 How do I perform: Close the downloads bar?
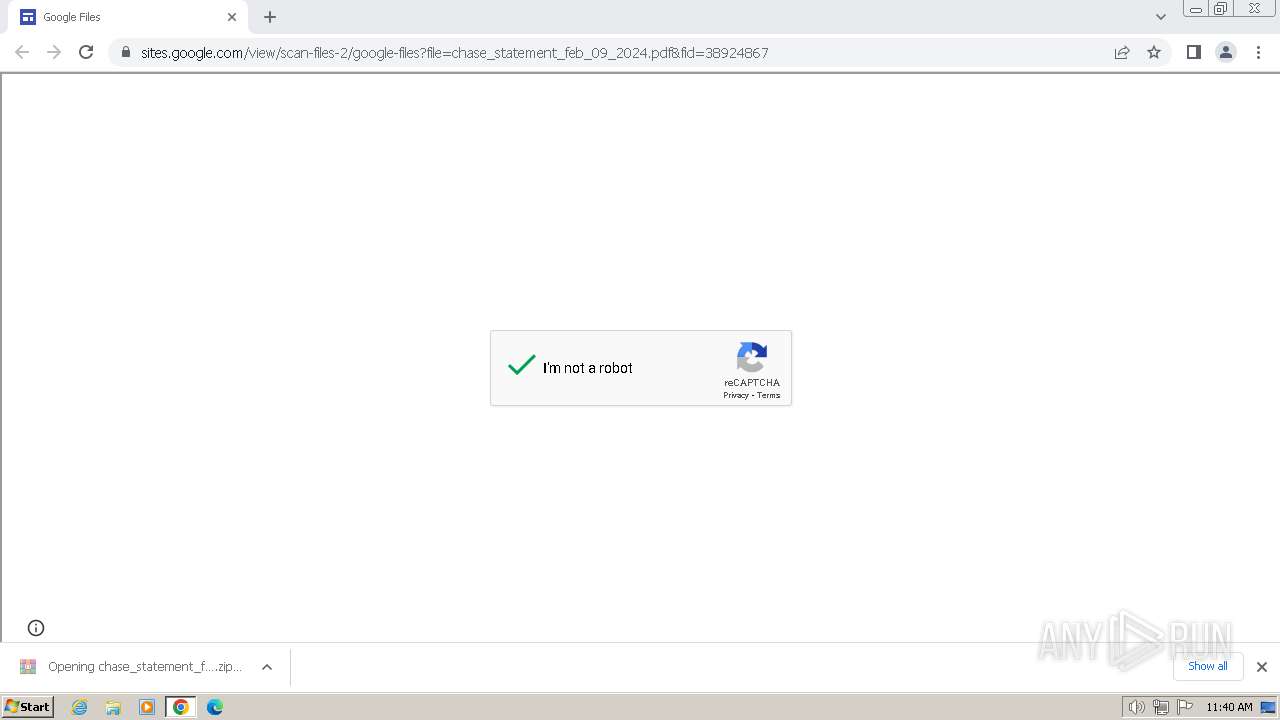1262,667
